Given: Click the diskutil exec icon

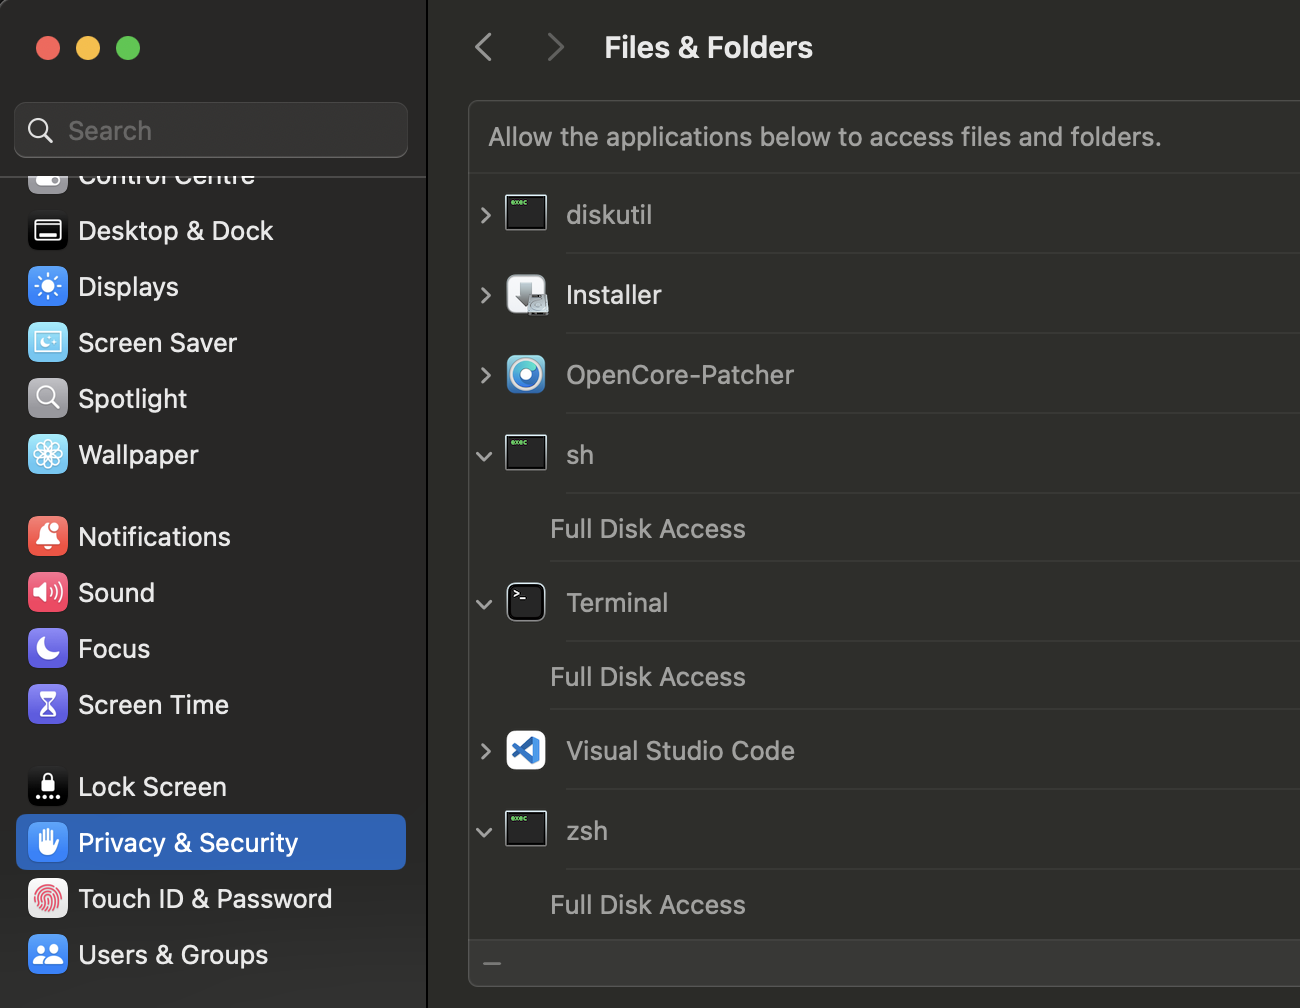Looking at the screenshot, I should tap(526, 213).
